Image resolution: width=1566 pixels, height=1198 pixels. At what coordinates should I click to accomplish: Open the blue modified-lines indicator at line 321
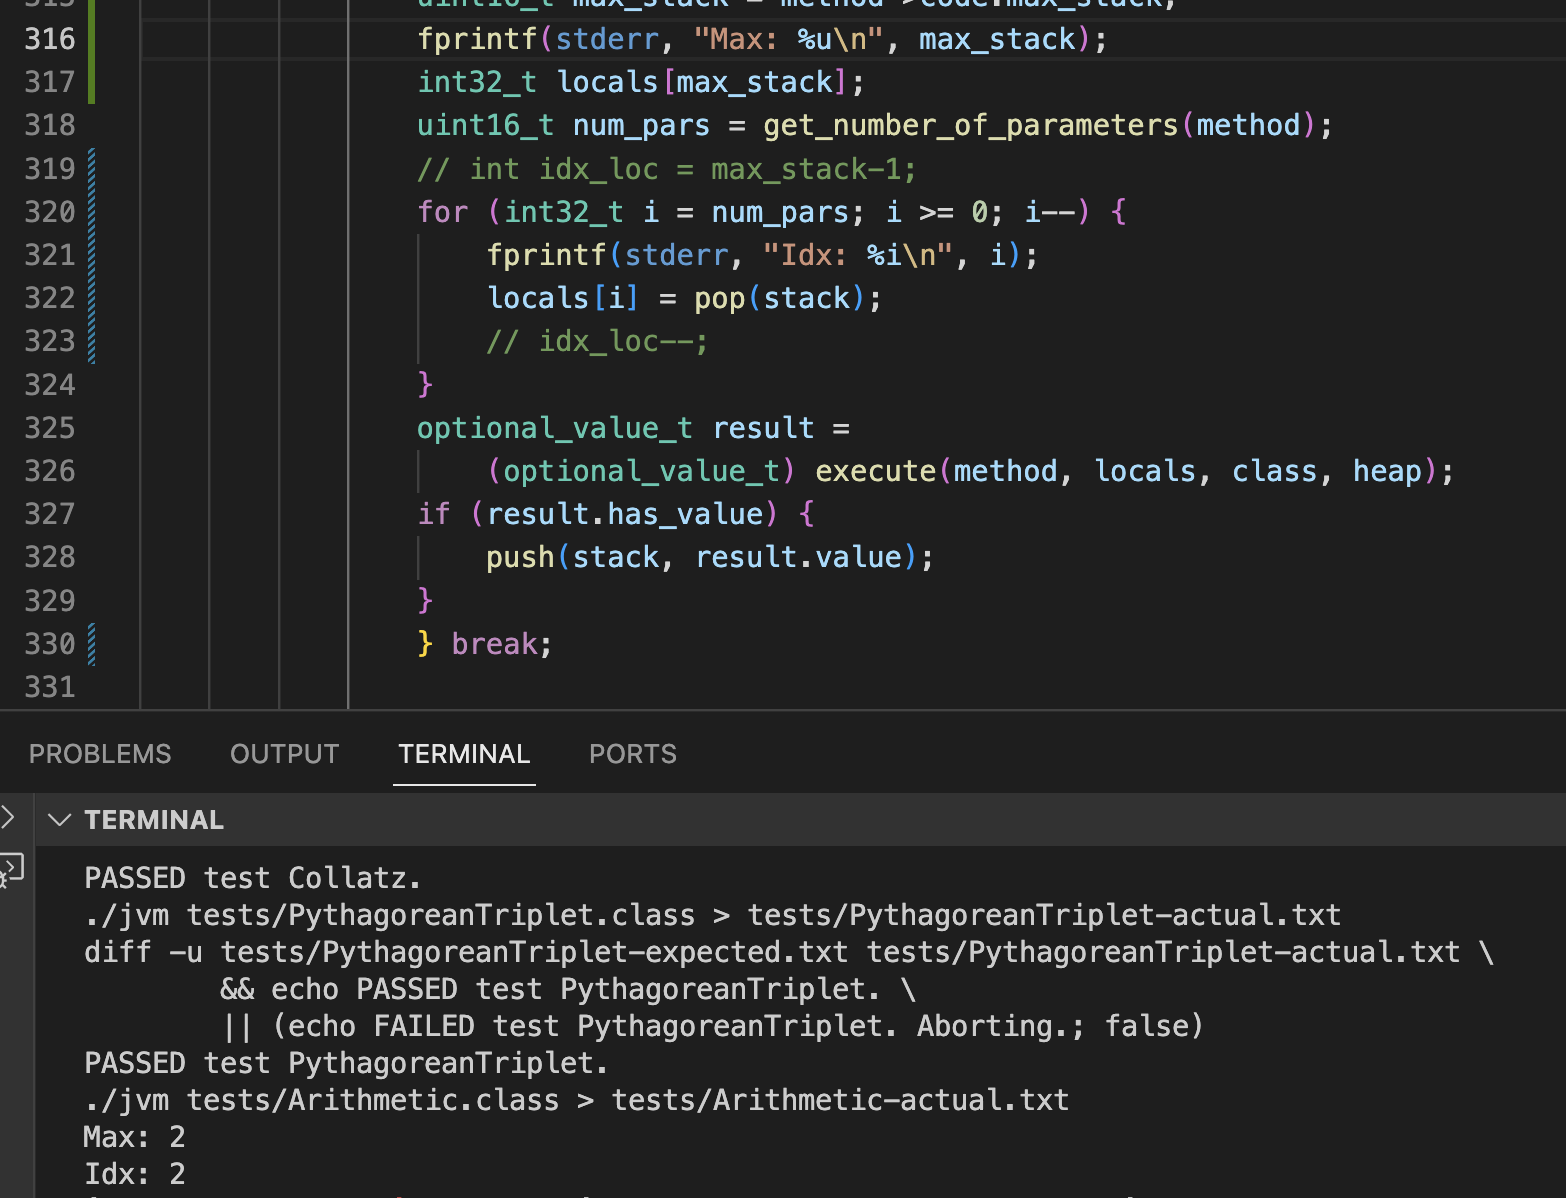pyautogui.click(x=92, y=255)
